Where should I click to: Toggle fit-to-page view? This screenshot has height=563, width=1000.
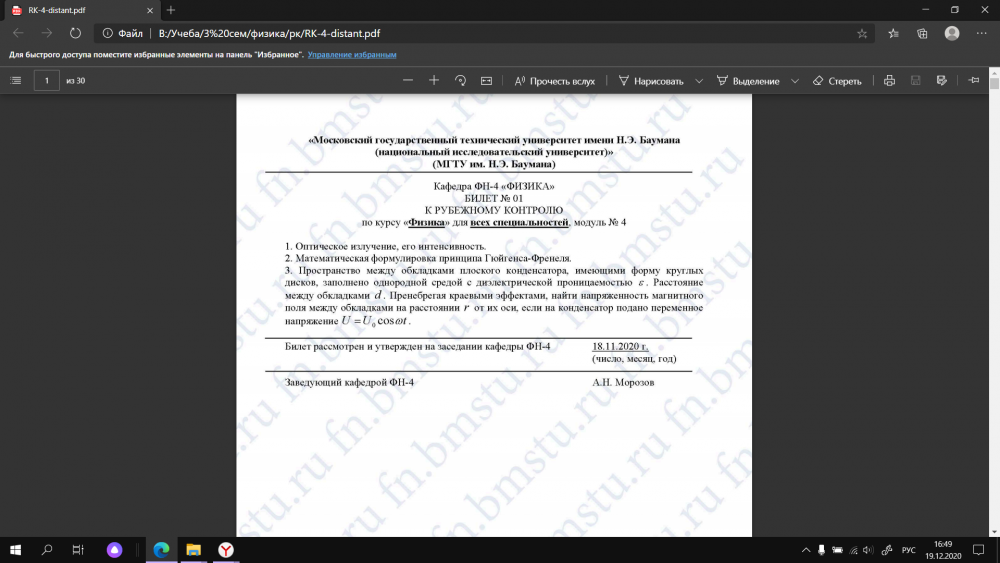tap(487, 80)
